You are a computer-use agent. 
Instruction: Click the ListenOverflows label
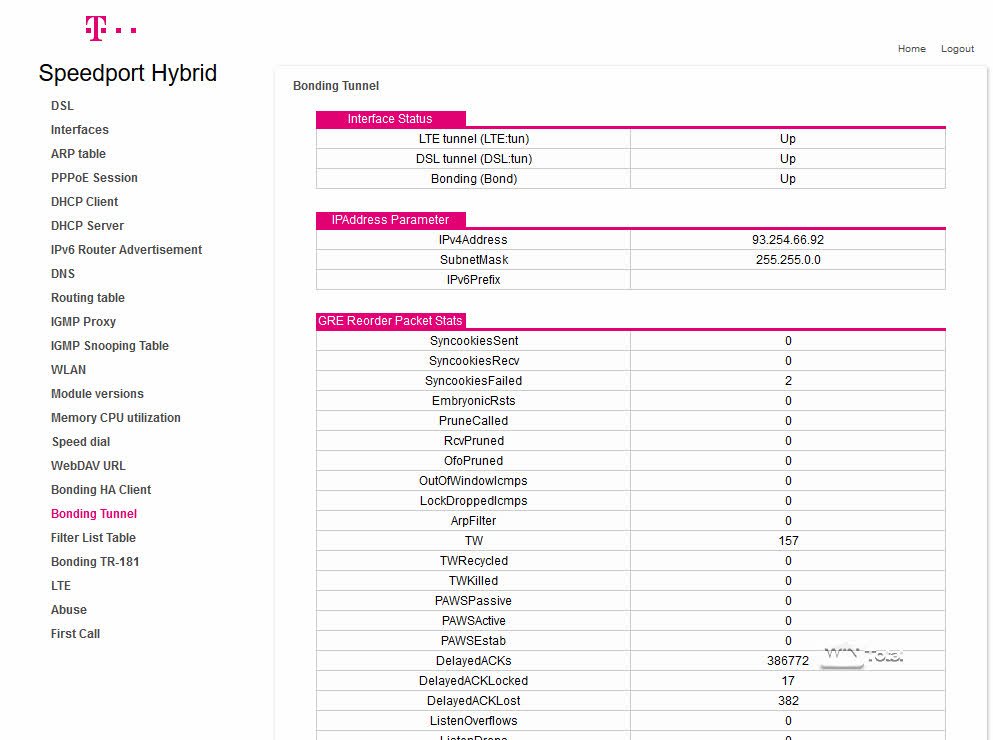474,721
